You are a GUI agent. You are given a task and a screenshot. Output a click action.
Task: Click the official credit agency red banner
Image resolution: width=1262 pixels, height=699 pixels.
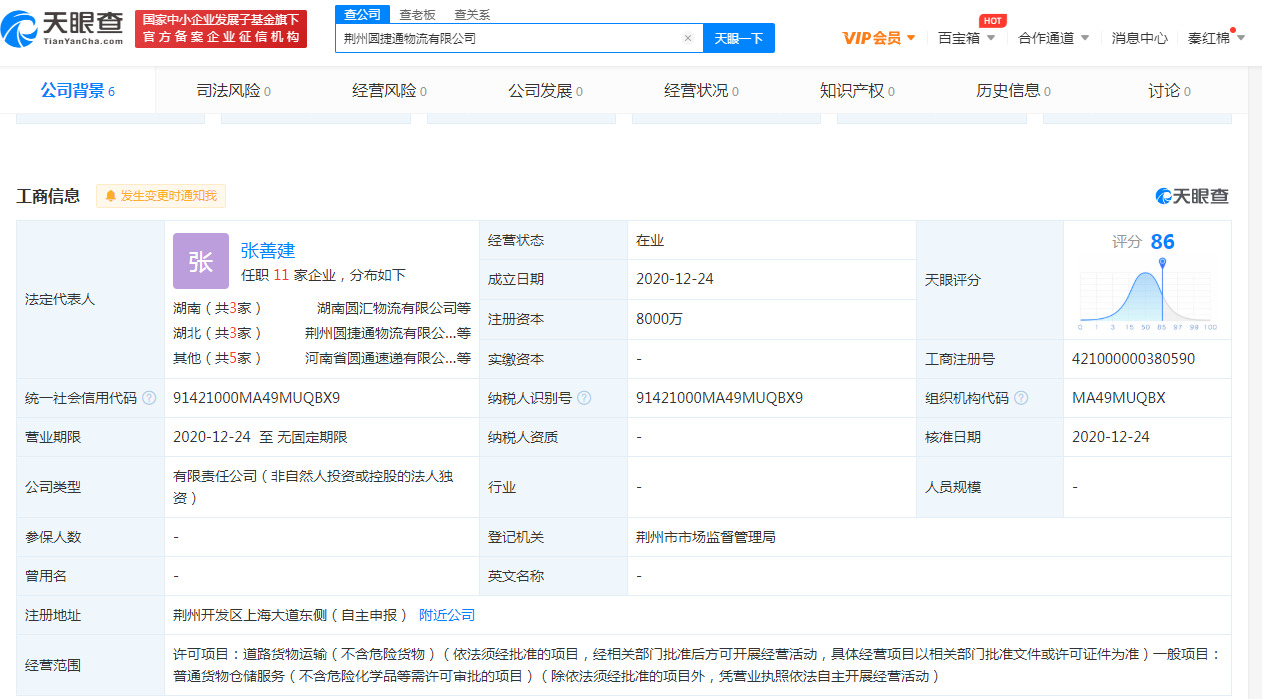[221, 29]
